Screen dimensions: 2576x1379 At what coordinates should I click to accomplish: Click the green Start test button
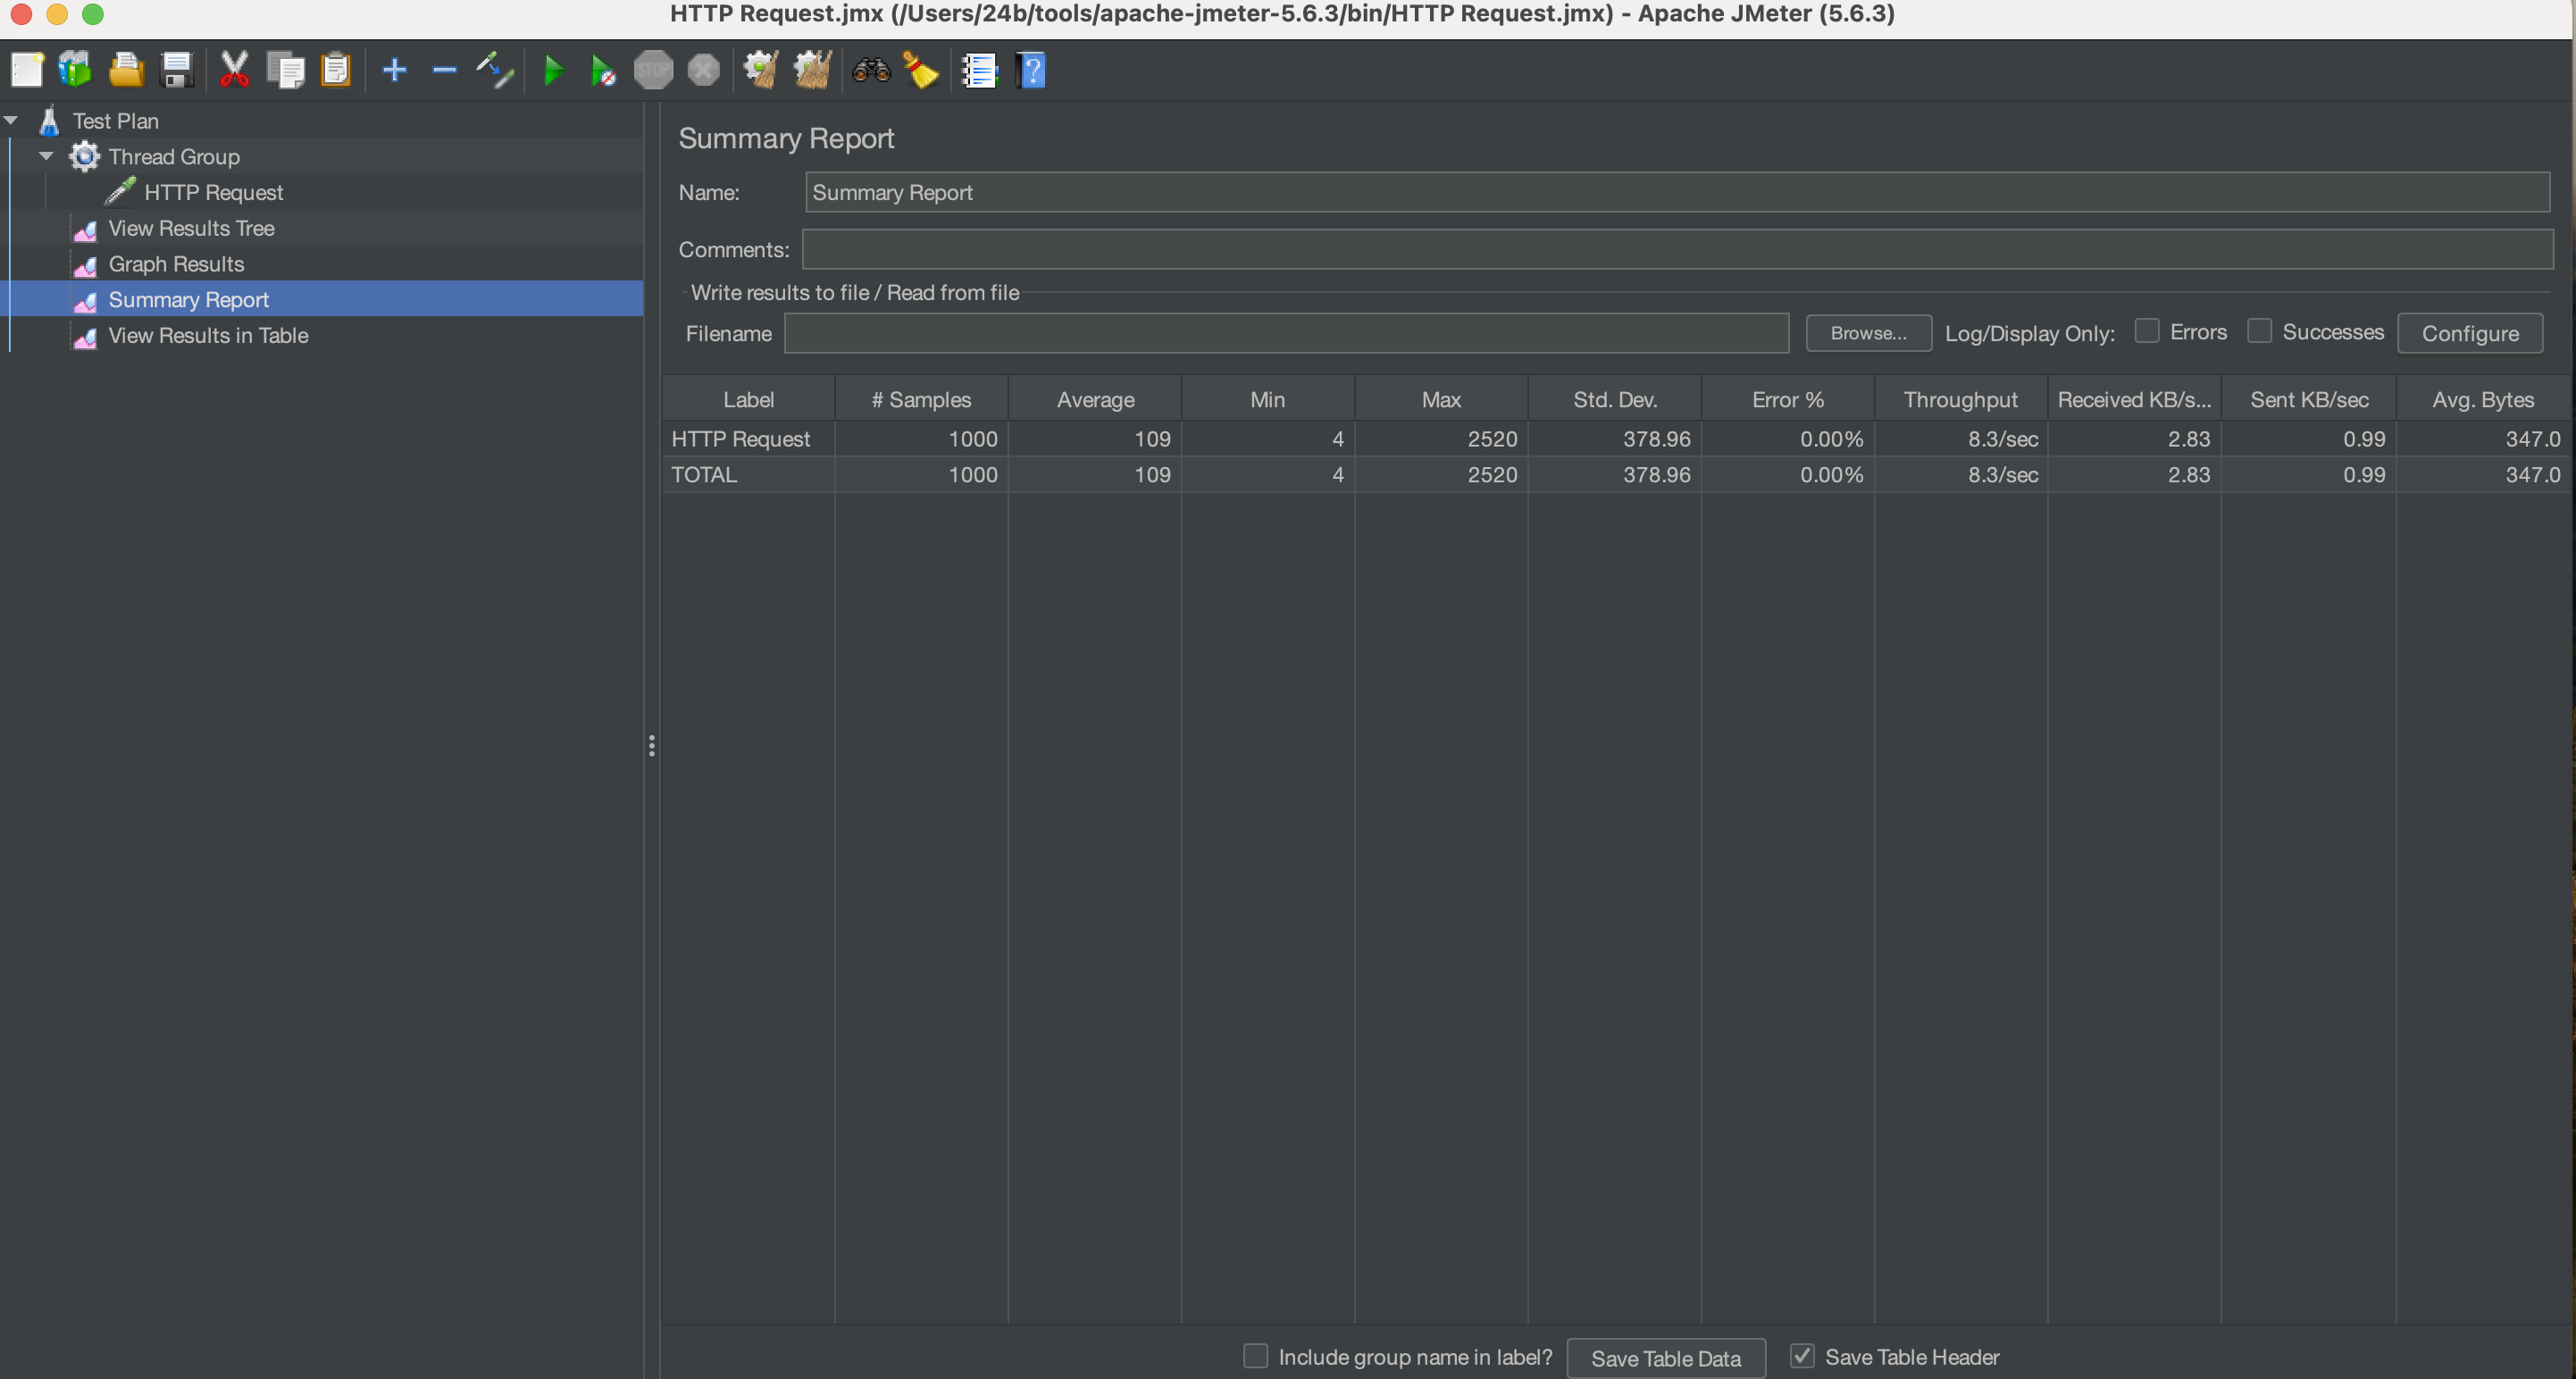[553, 71]
